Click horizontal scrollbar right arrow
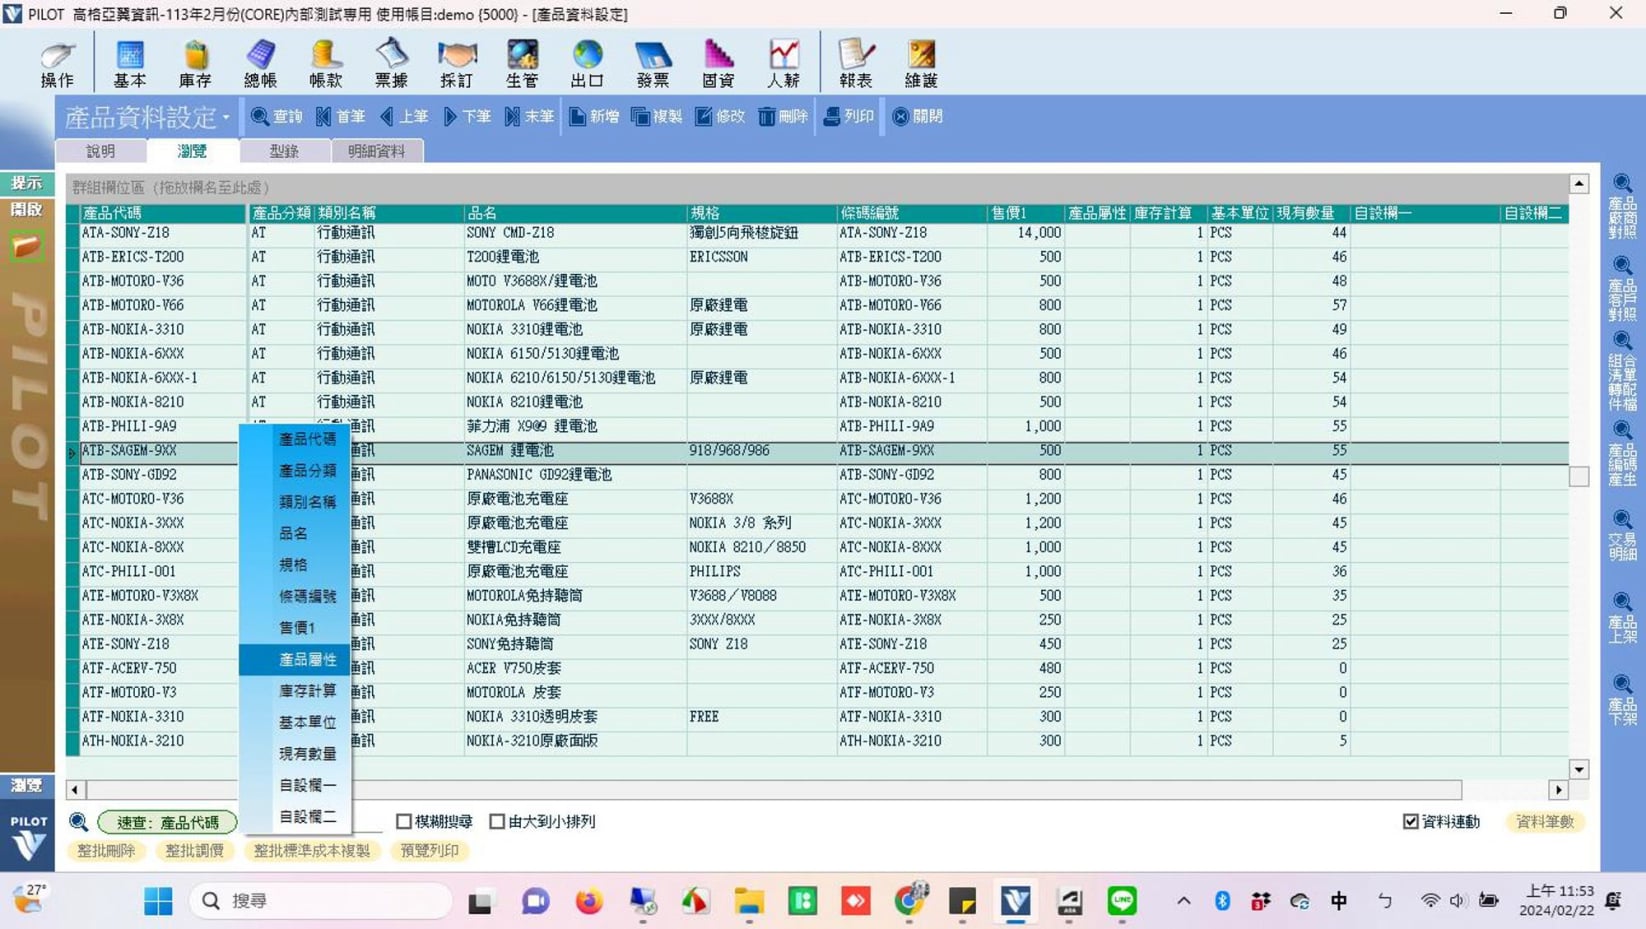Image resolution: width=1646 pixels, height=929 pixels. click(x=1558, y=790)
